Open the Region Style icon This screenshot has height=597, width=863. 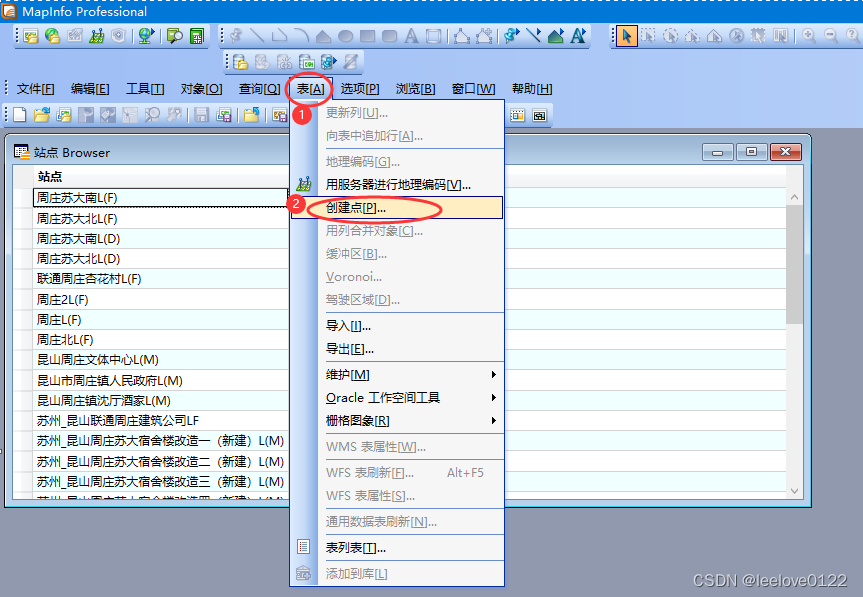pos(556,36)
